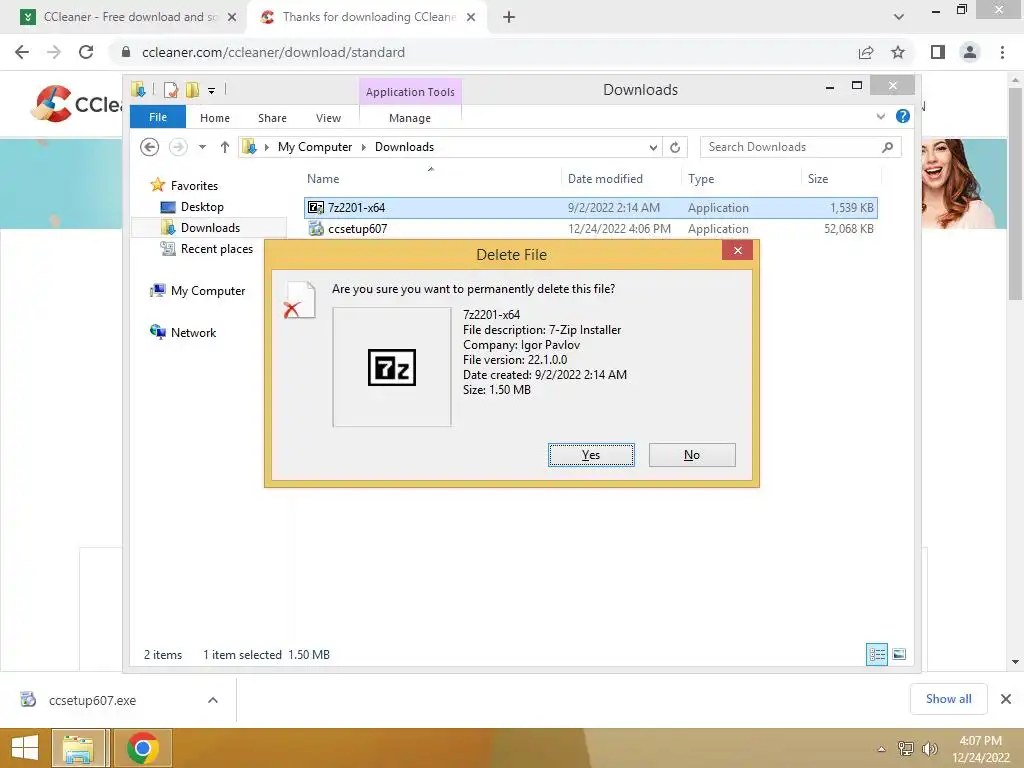
Task: Open the Share ribbon tab
Action: click(x=272, y=118)
